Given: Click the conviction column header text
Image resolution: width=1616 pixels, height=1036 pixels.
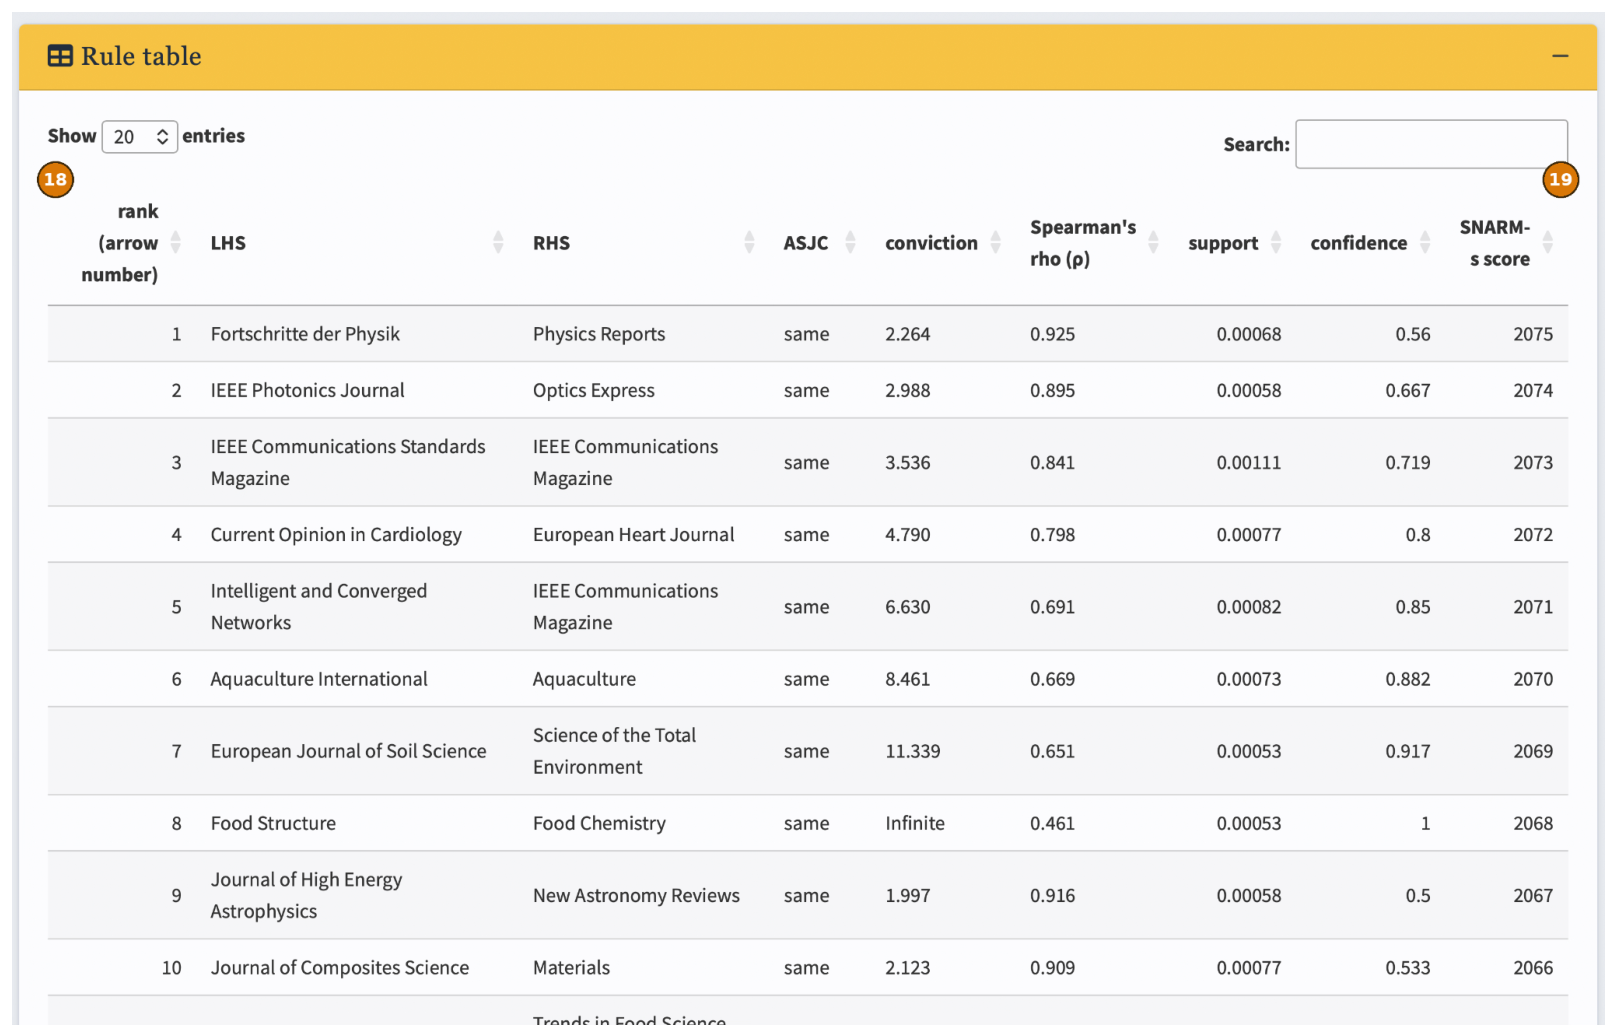Looking at the screenshot, I should [x=931, y=243].
